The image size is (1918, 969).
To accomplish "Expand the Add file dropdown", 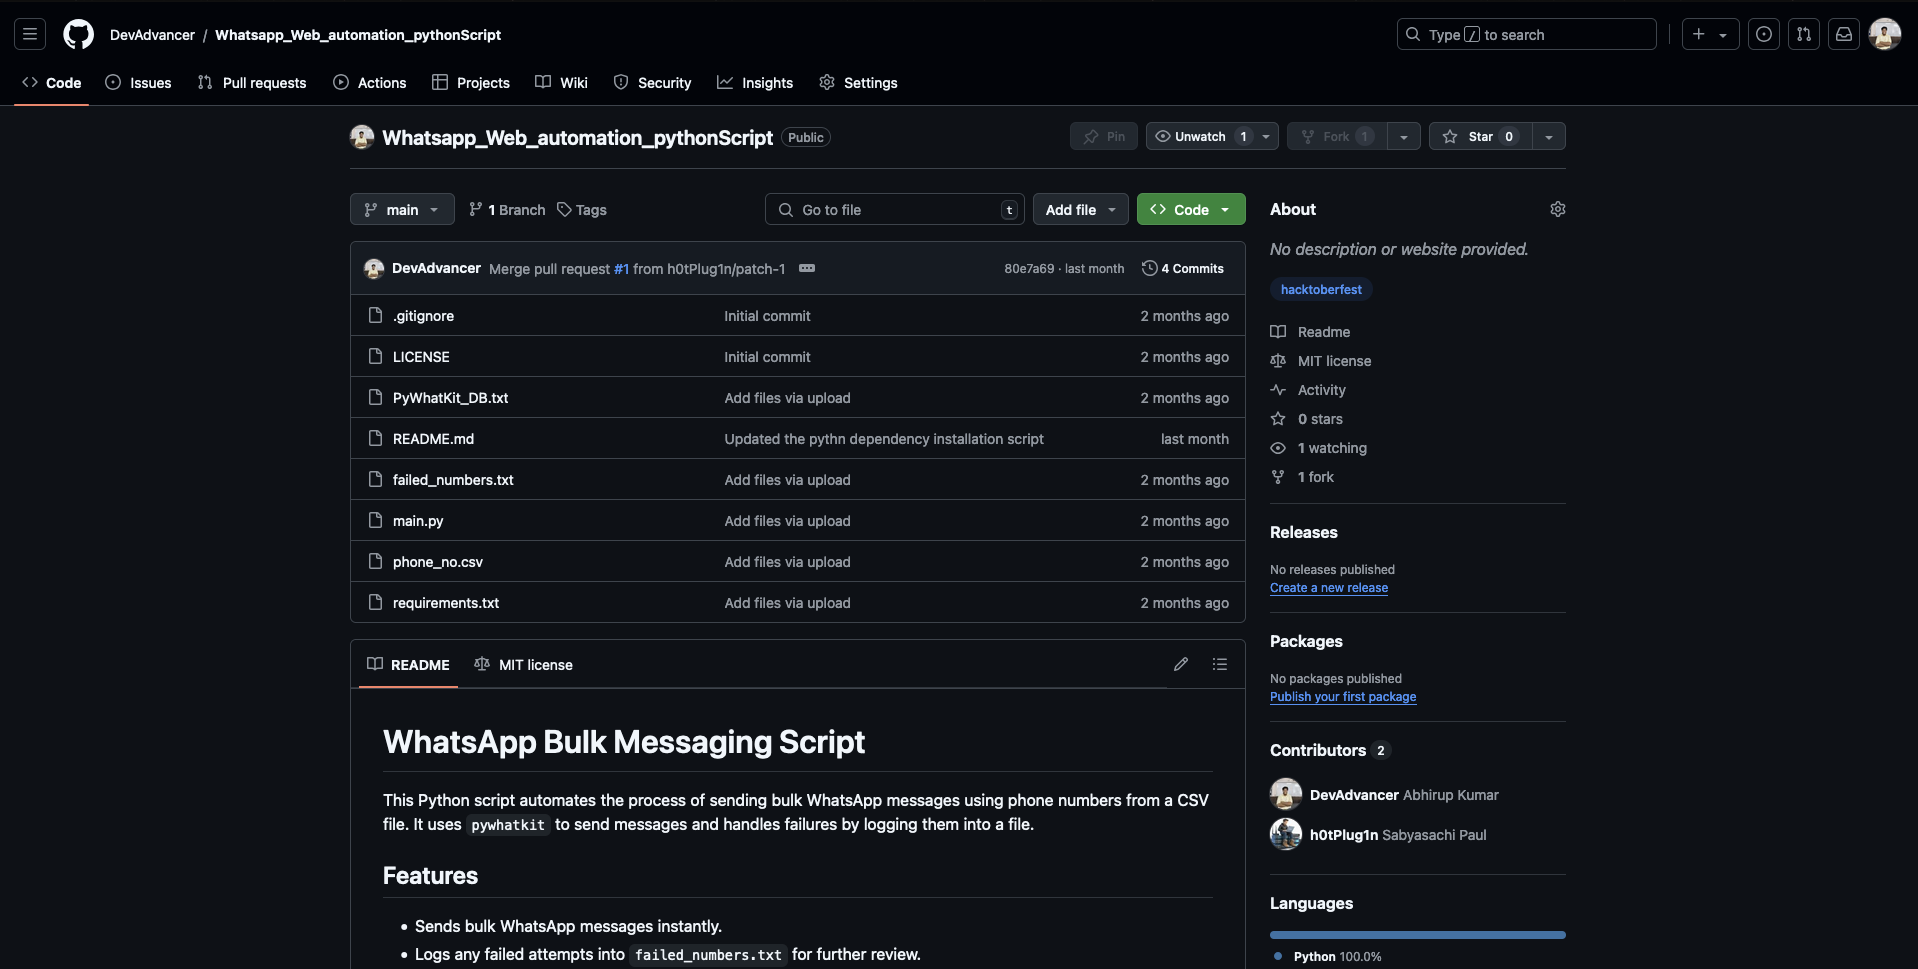I will [x=1081, y=209].
